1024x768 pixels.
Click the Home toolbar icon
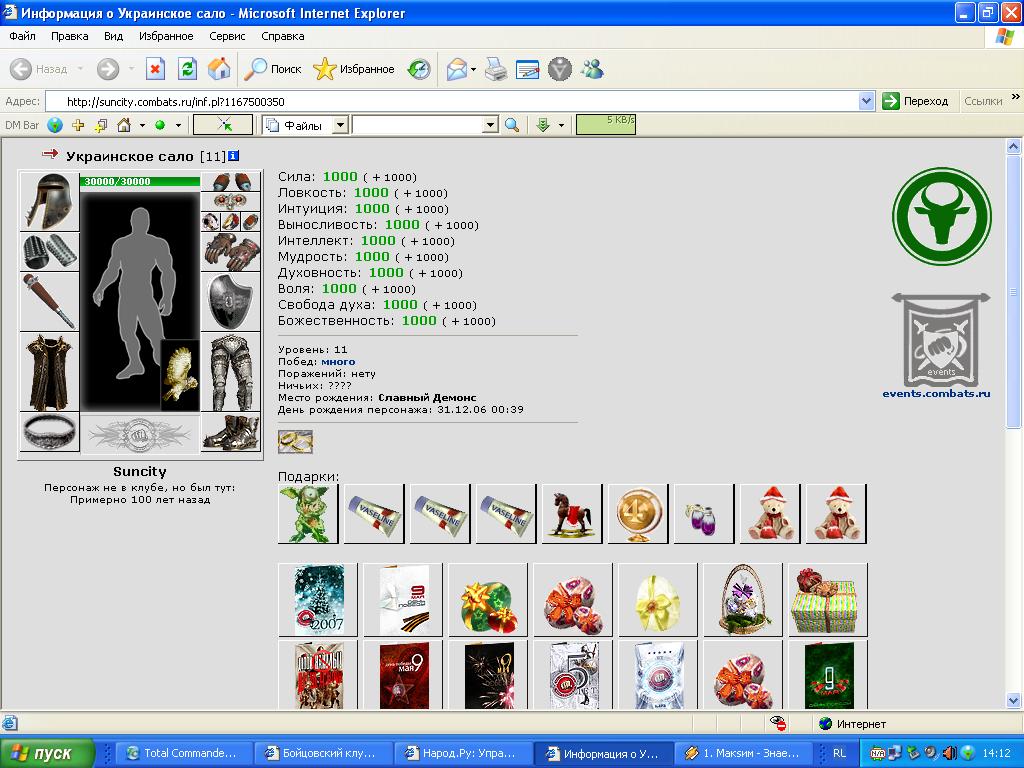[x=219, y=69]
